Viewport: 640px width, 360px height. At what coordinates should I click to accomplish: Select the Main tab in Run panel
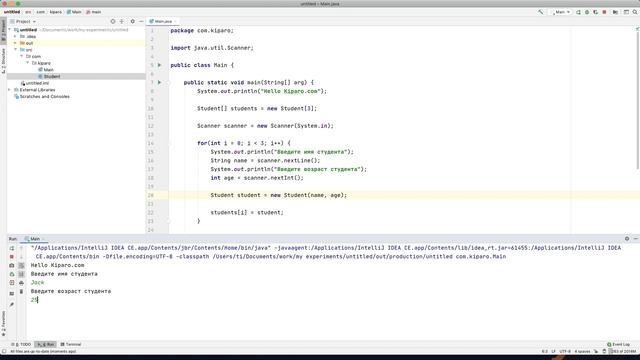pyautogui.click(x=34, y=239)
